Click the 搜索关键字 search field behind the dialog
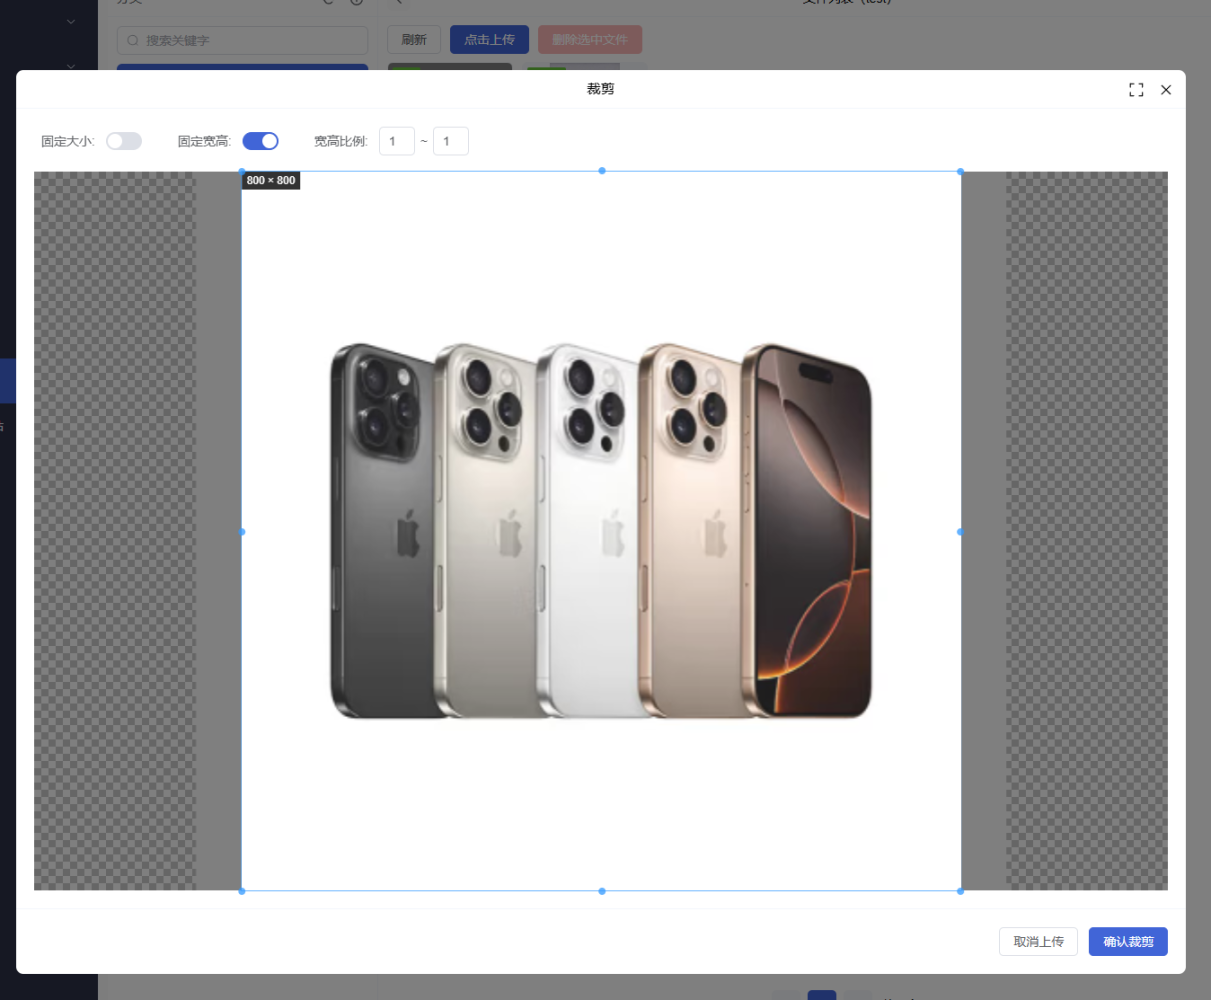Image resolution: width=1211 pixels, height=1000 pixels. (242, 40)
